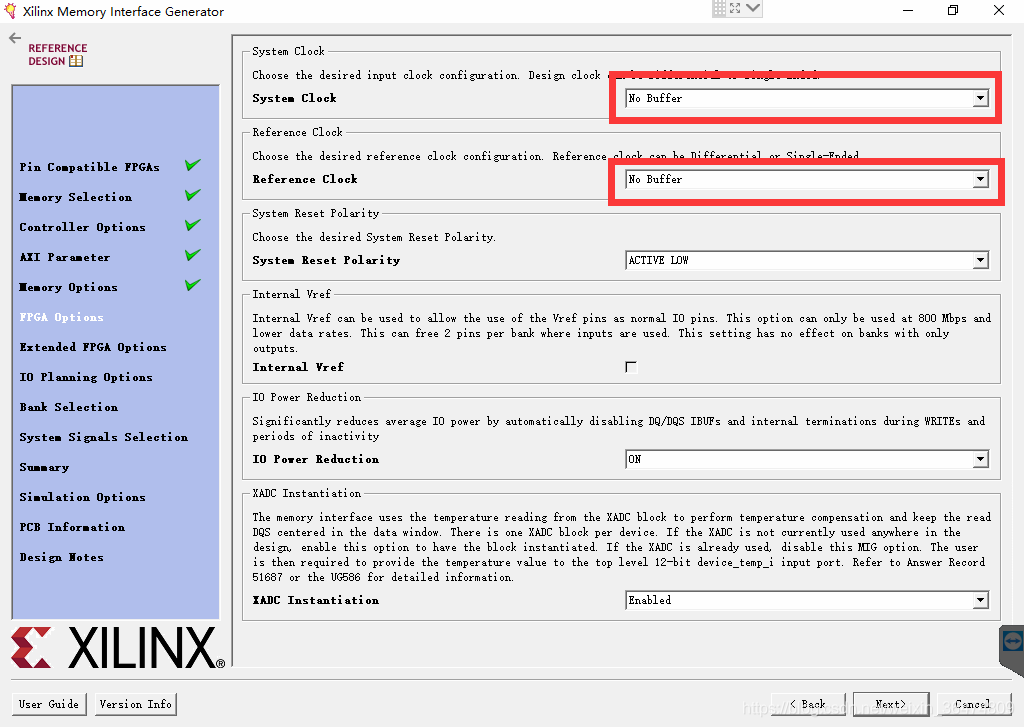
Task: Click the chevron down icon in title bar
Action: (753, 8)
